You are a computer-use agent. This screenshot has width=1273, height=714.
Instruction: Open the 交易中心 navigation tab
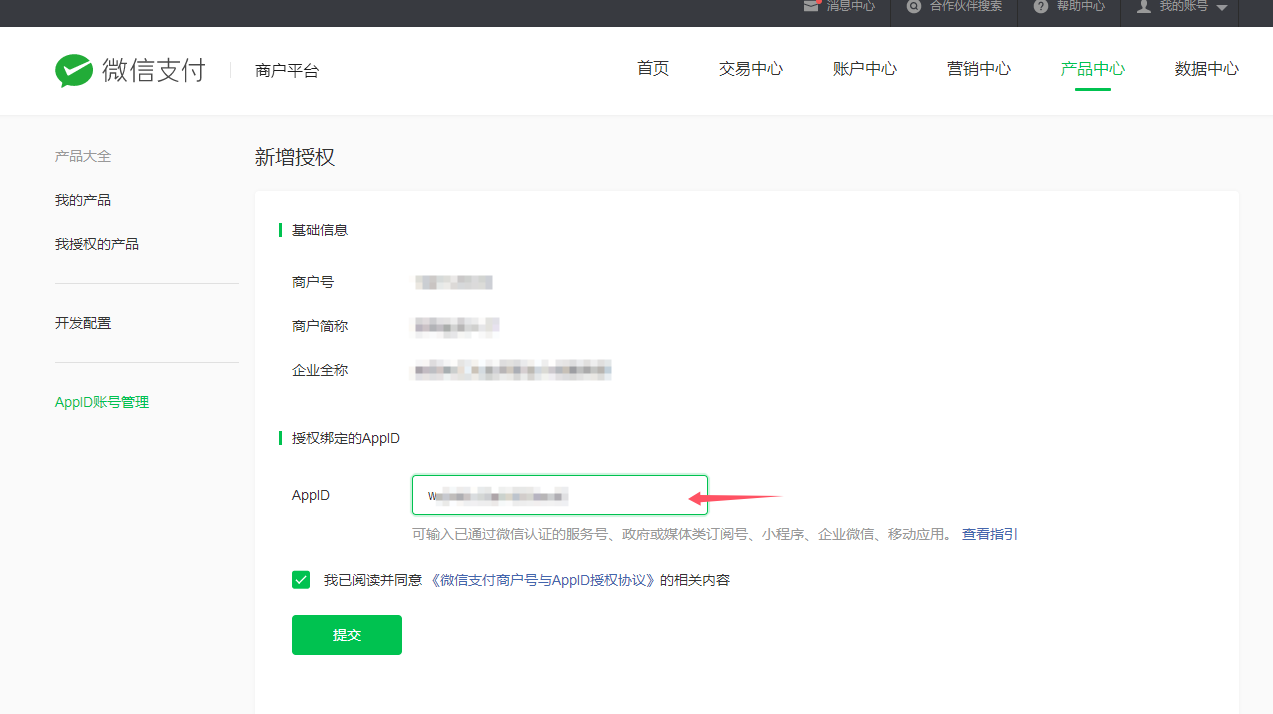[751, 69]
